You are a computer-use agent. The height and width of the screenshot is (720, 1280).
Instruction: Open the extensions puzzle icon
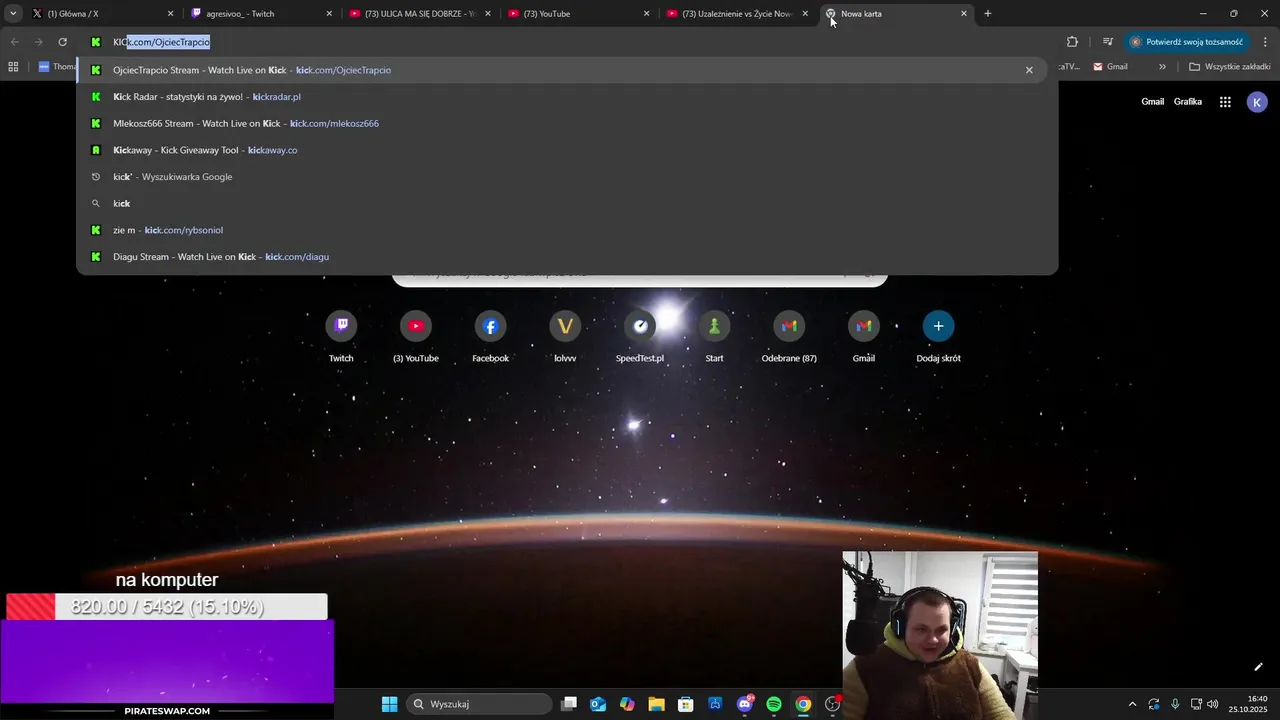pyautogui.click(x=1072, y=42)
